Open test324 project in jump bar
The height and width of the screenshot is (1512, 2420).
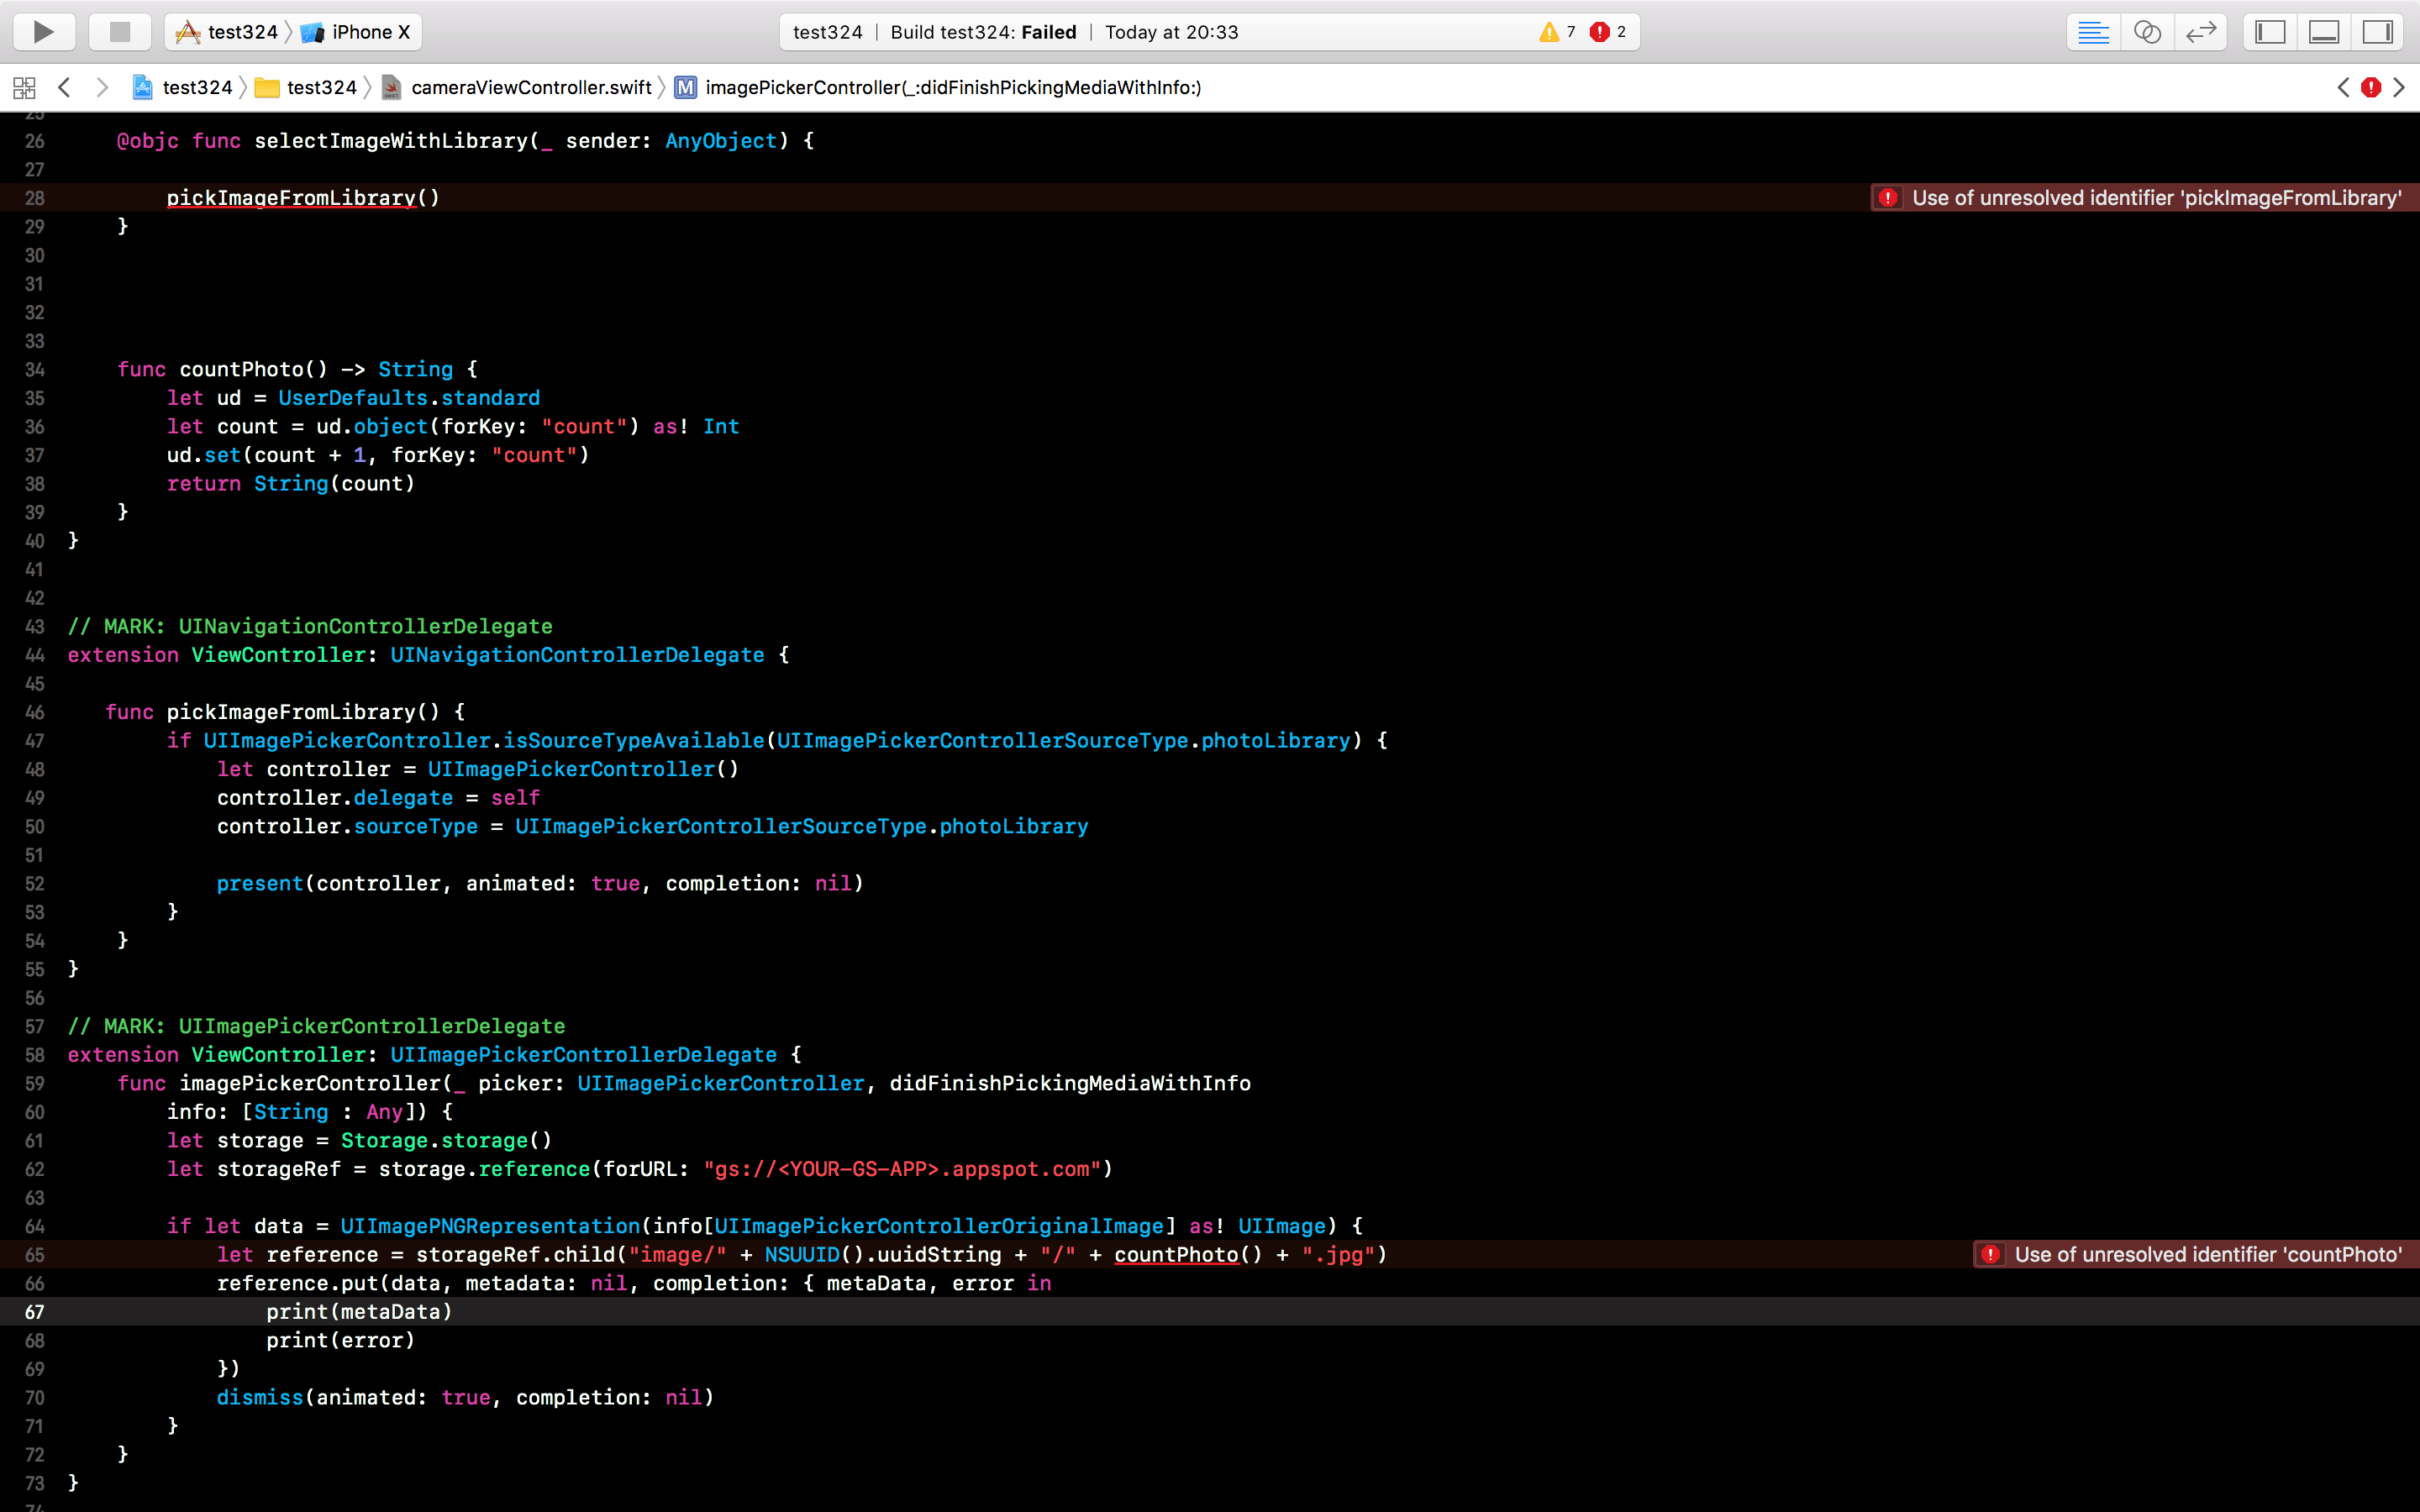(x=183, y=88)
